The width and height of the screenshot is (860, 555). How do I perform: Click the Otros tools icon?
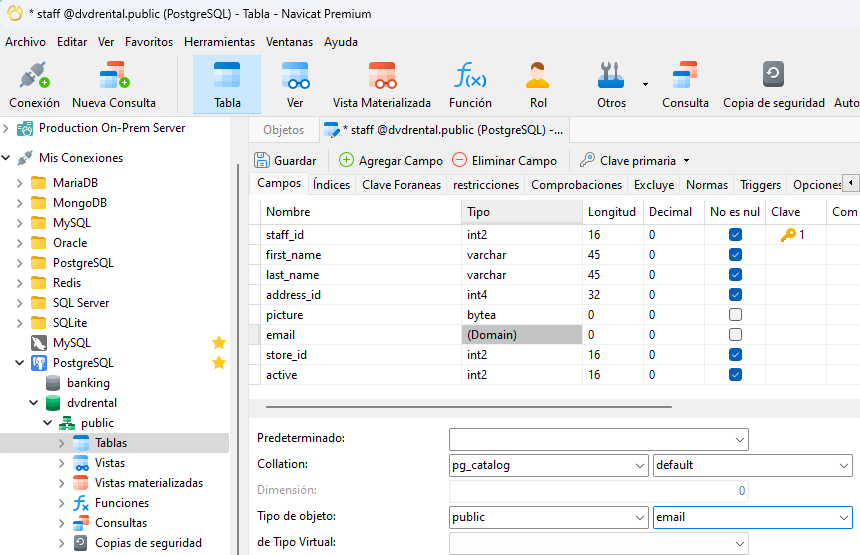click(611, 76)
